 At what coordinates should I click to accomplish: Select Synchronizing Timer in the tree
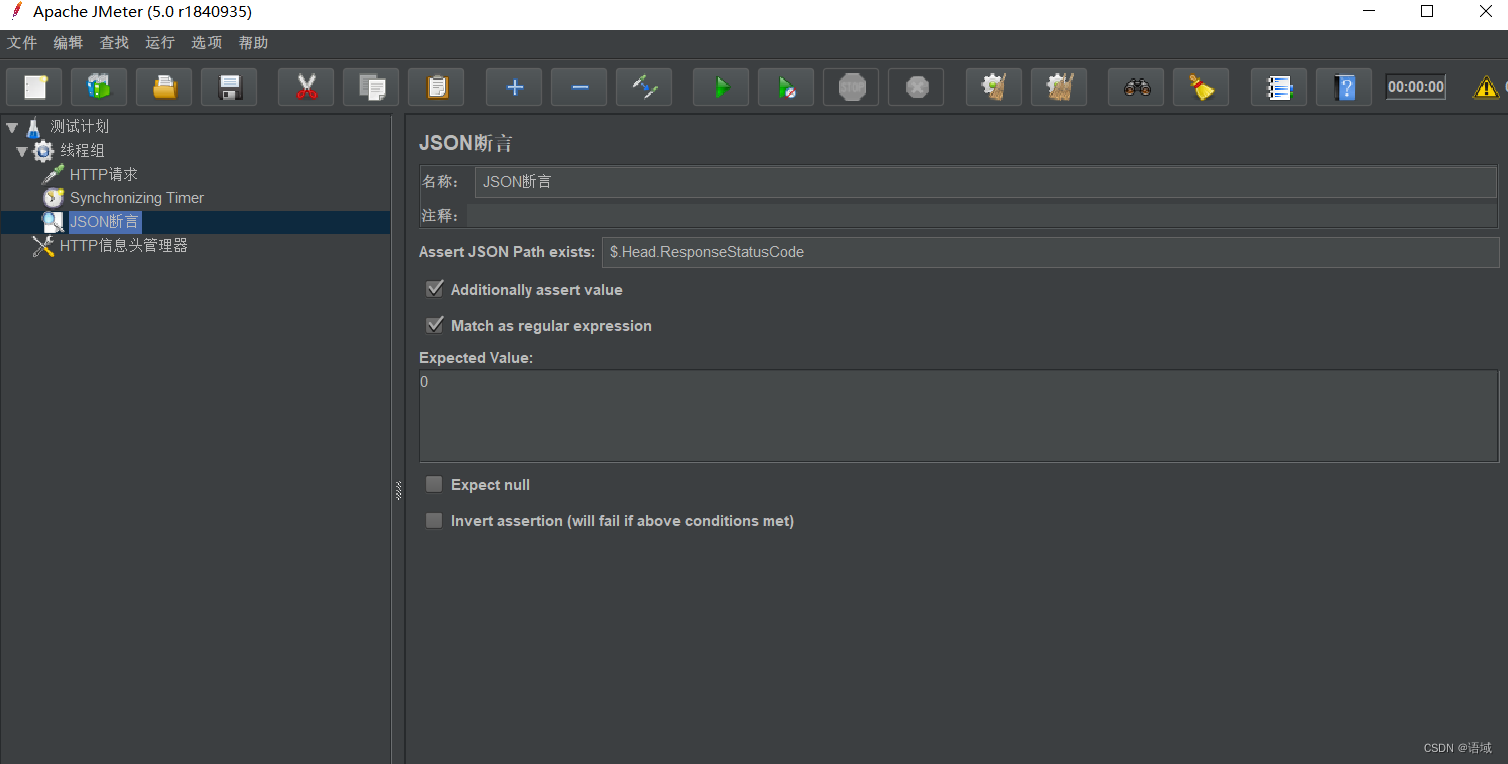[x=137, y=198]
